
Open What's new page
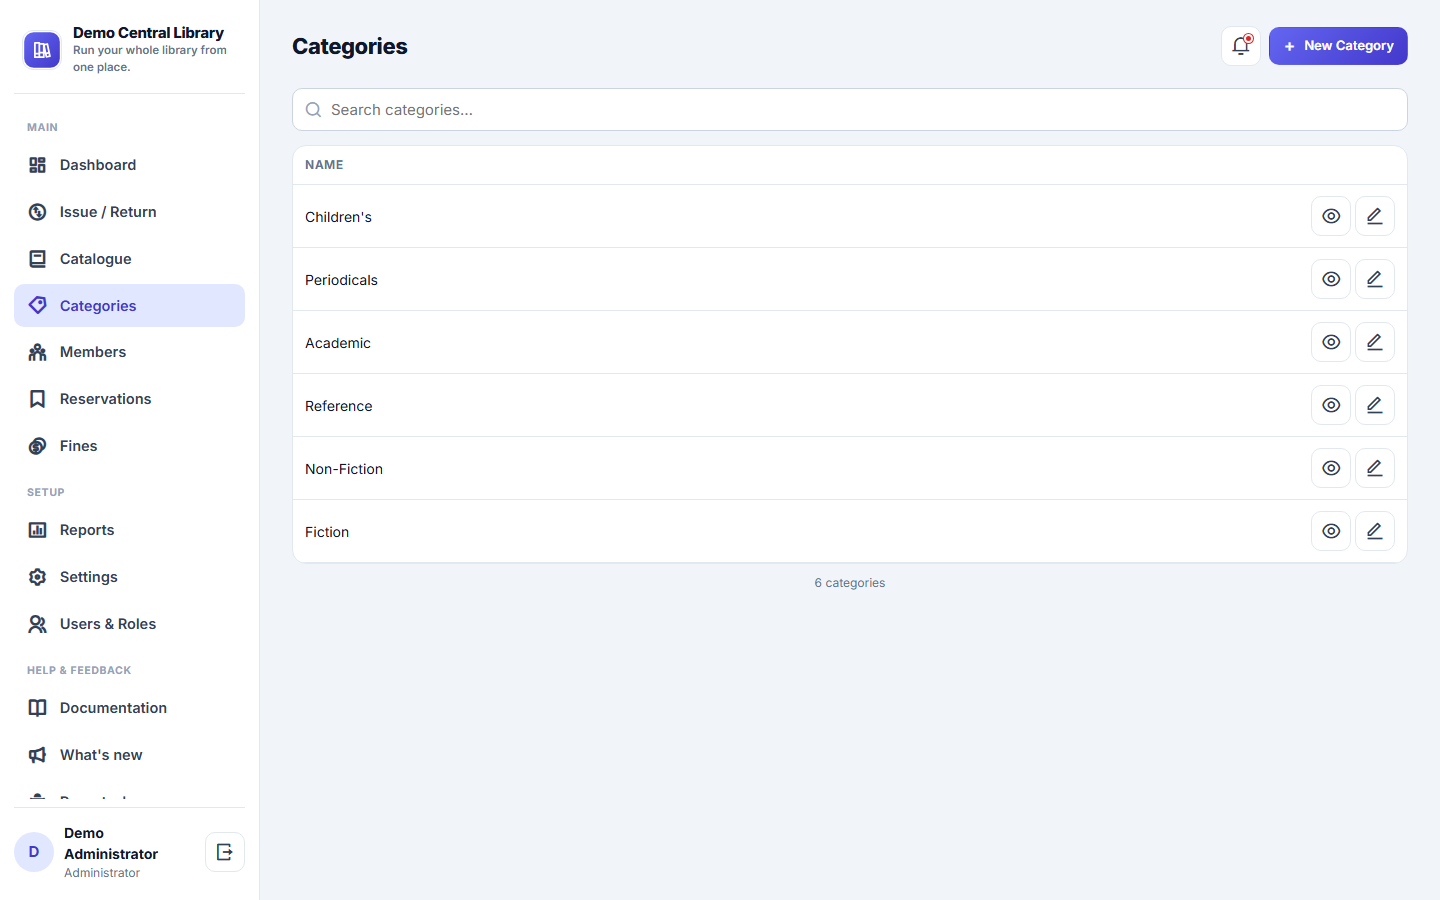(129, 755)
